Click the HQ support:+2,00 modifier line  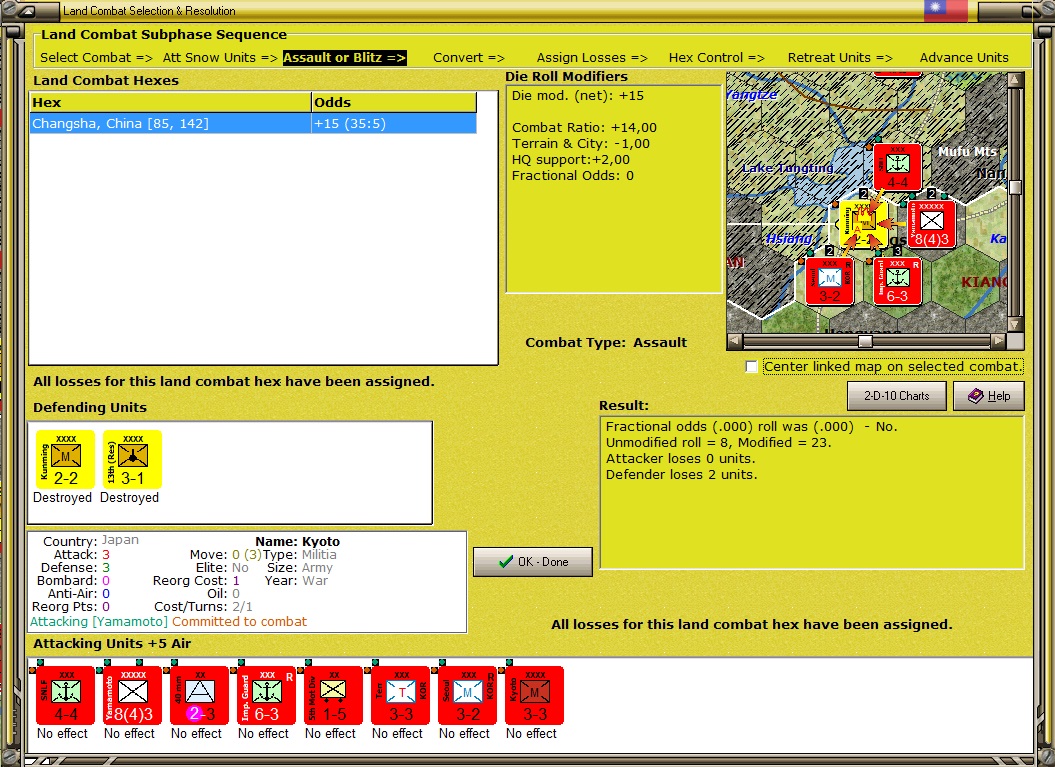[x=571, y=159]
